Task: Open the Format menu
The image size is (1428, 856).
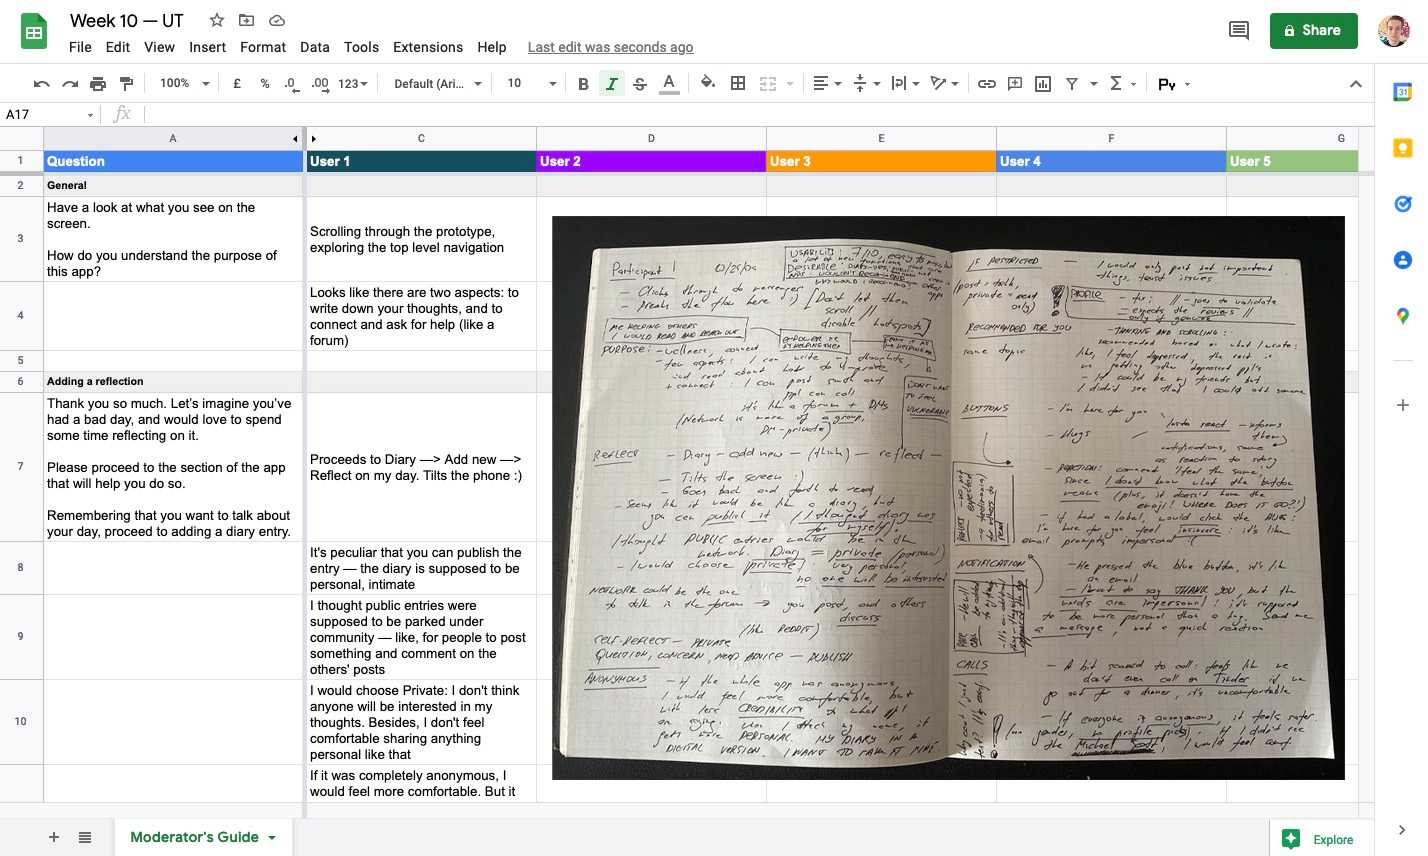Action: (262, 47)
